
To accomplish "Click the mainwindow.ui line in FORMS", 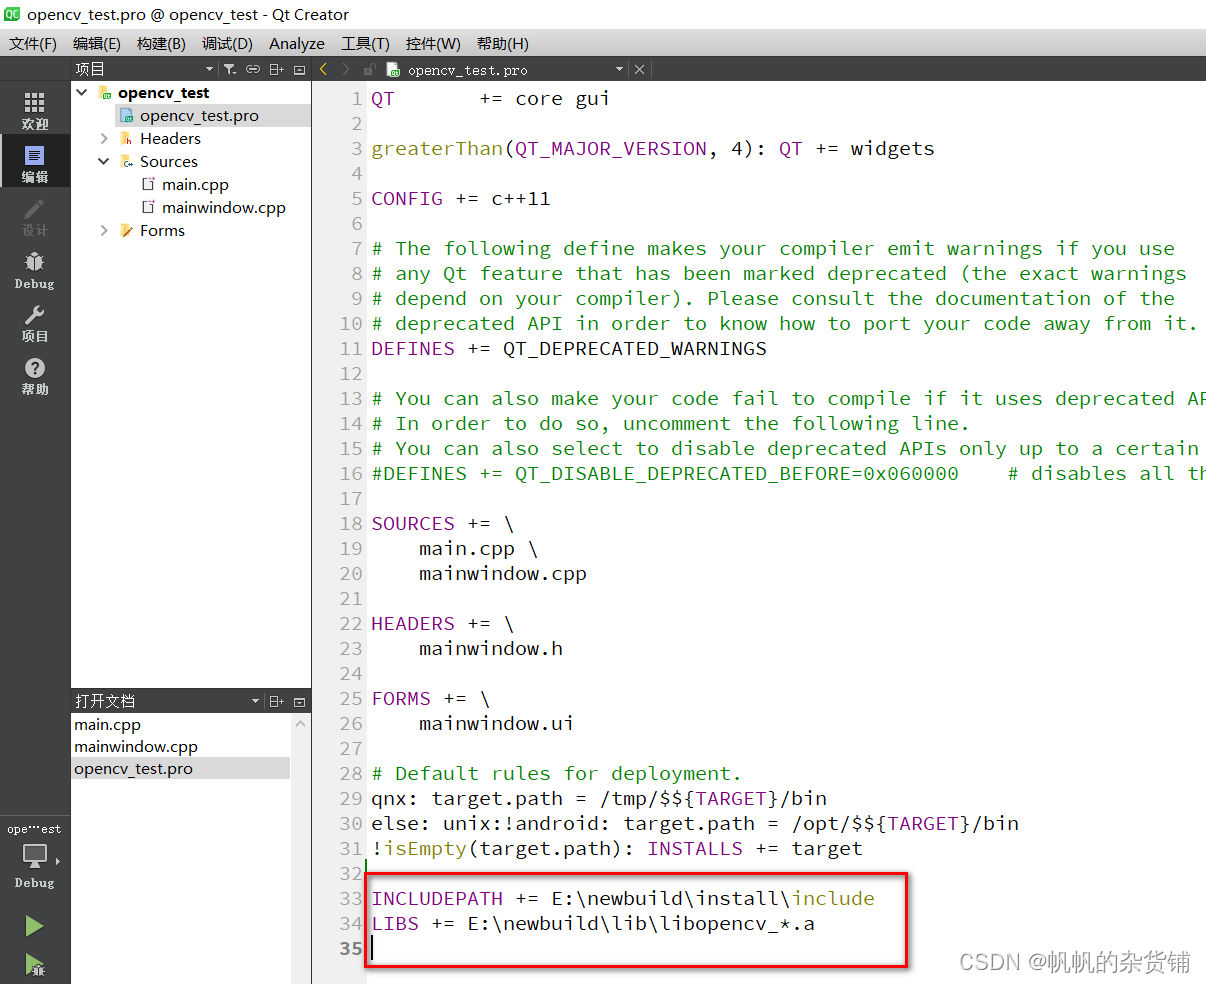I will 496,723.
